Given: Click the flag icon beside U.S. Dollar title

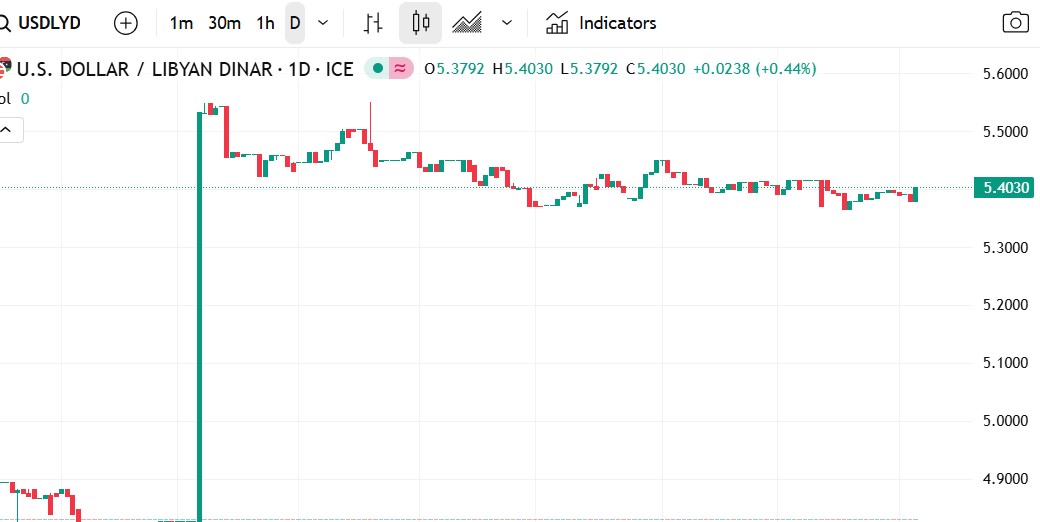Looking at the screenshot, I should click(x=5, y=69).
